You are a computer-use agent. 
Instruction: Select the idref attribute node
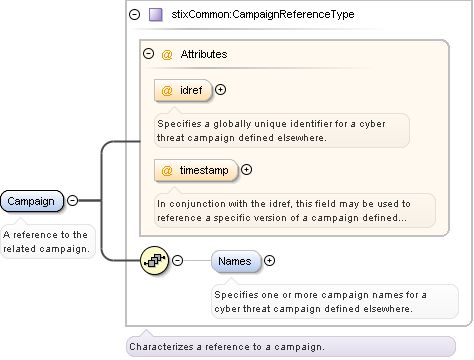click(x=183, y=90)
